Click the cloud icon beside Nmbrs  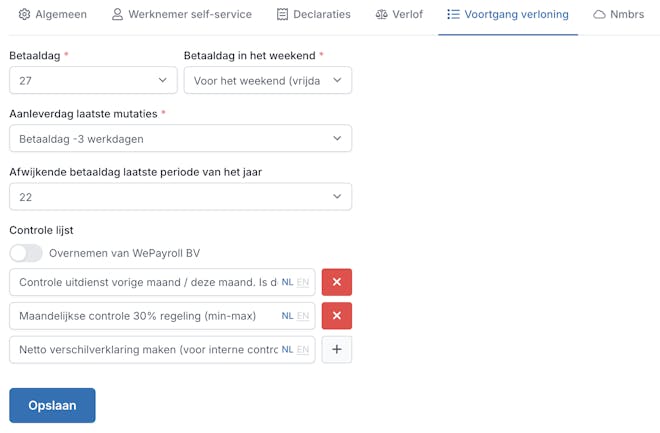[x=599, y=15]
